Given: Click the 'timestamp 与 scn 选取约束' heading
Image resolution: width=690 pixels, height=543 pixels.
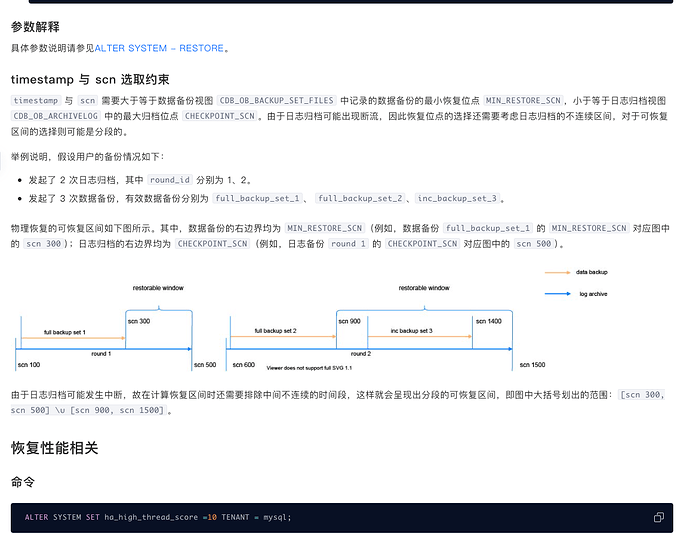Looking at the screenshot, I should 90,80.
